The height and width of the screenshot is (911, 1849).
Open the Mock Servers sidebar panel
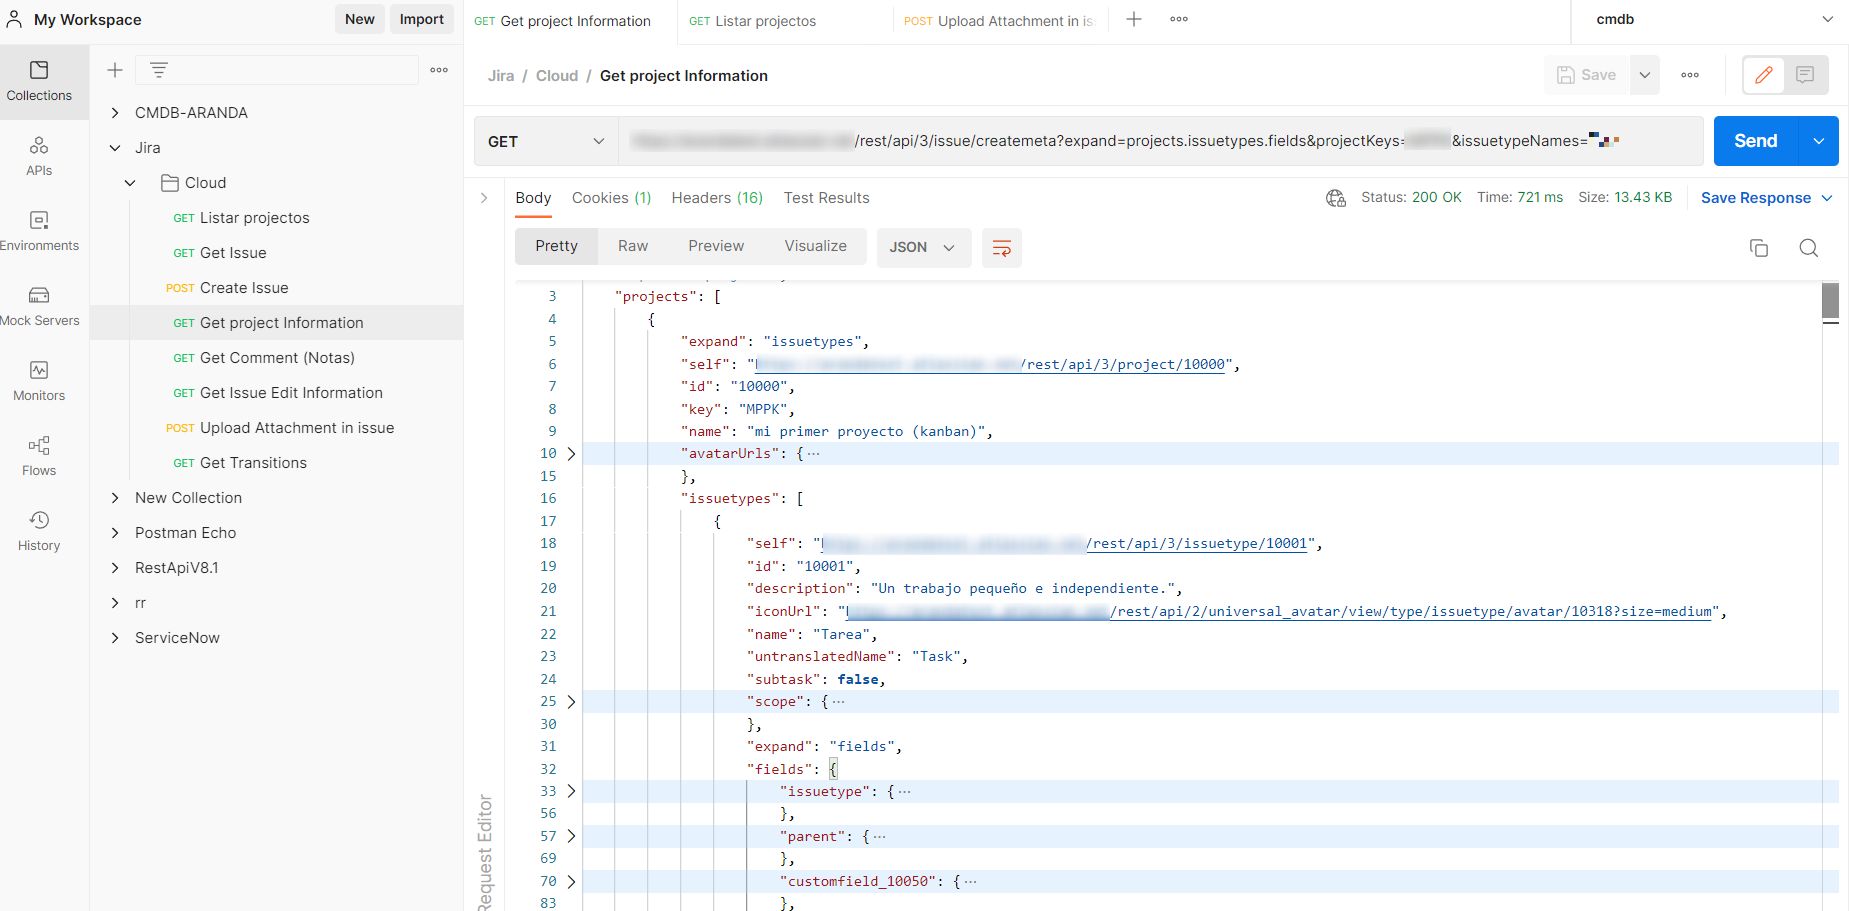pos(39,307)
